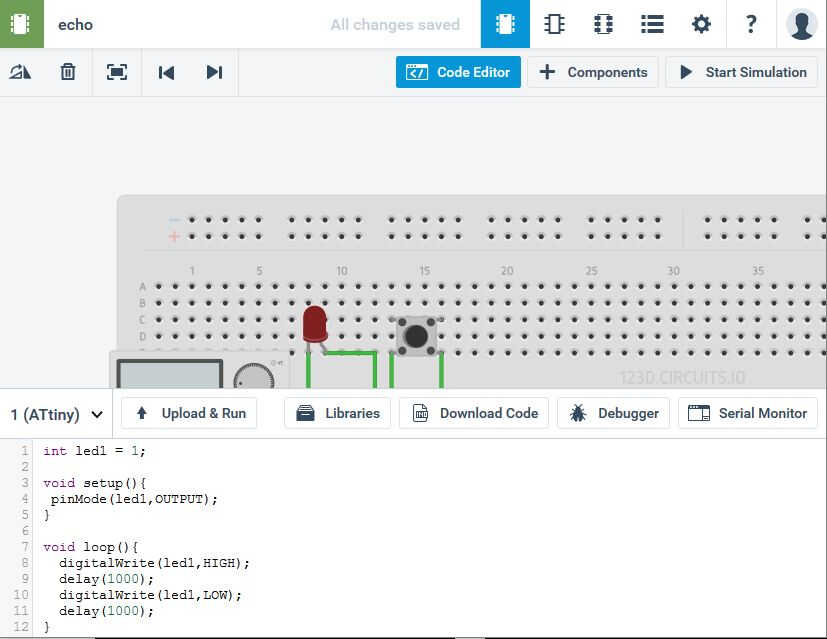Viewport: 827px width, 639px height.
Task: Select the pushbutton on breadboard
Action: point(416,336)
